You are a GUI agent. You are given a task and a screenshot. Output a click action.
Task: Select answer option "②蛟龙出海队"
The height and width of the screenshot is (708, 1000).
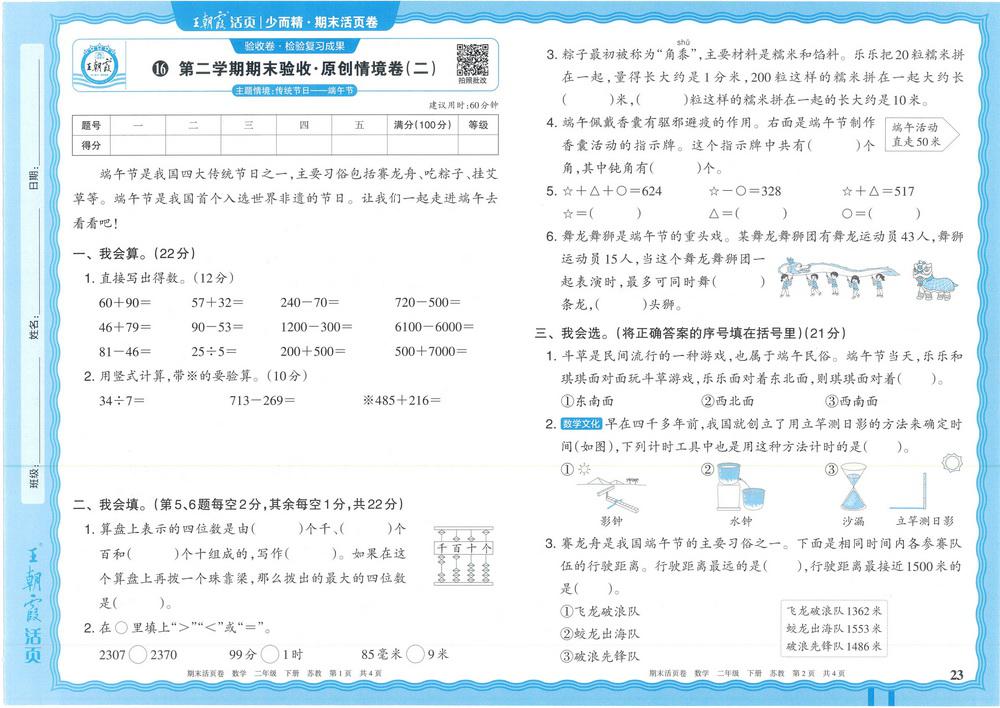click(x=599, y=634)
